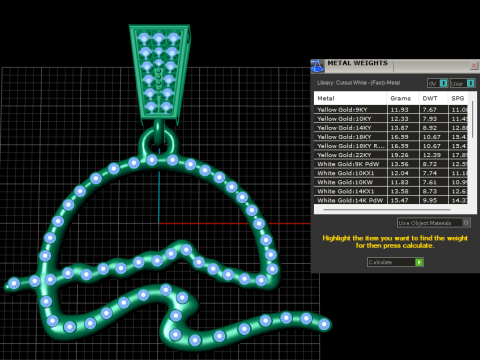Sort by the Metal column header

click(350, 98)
